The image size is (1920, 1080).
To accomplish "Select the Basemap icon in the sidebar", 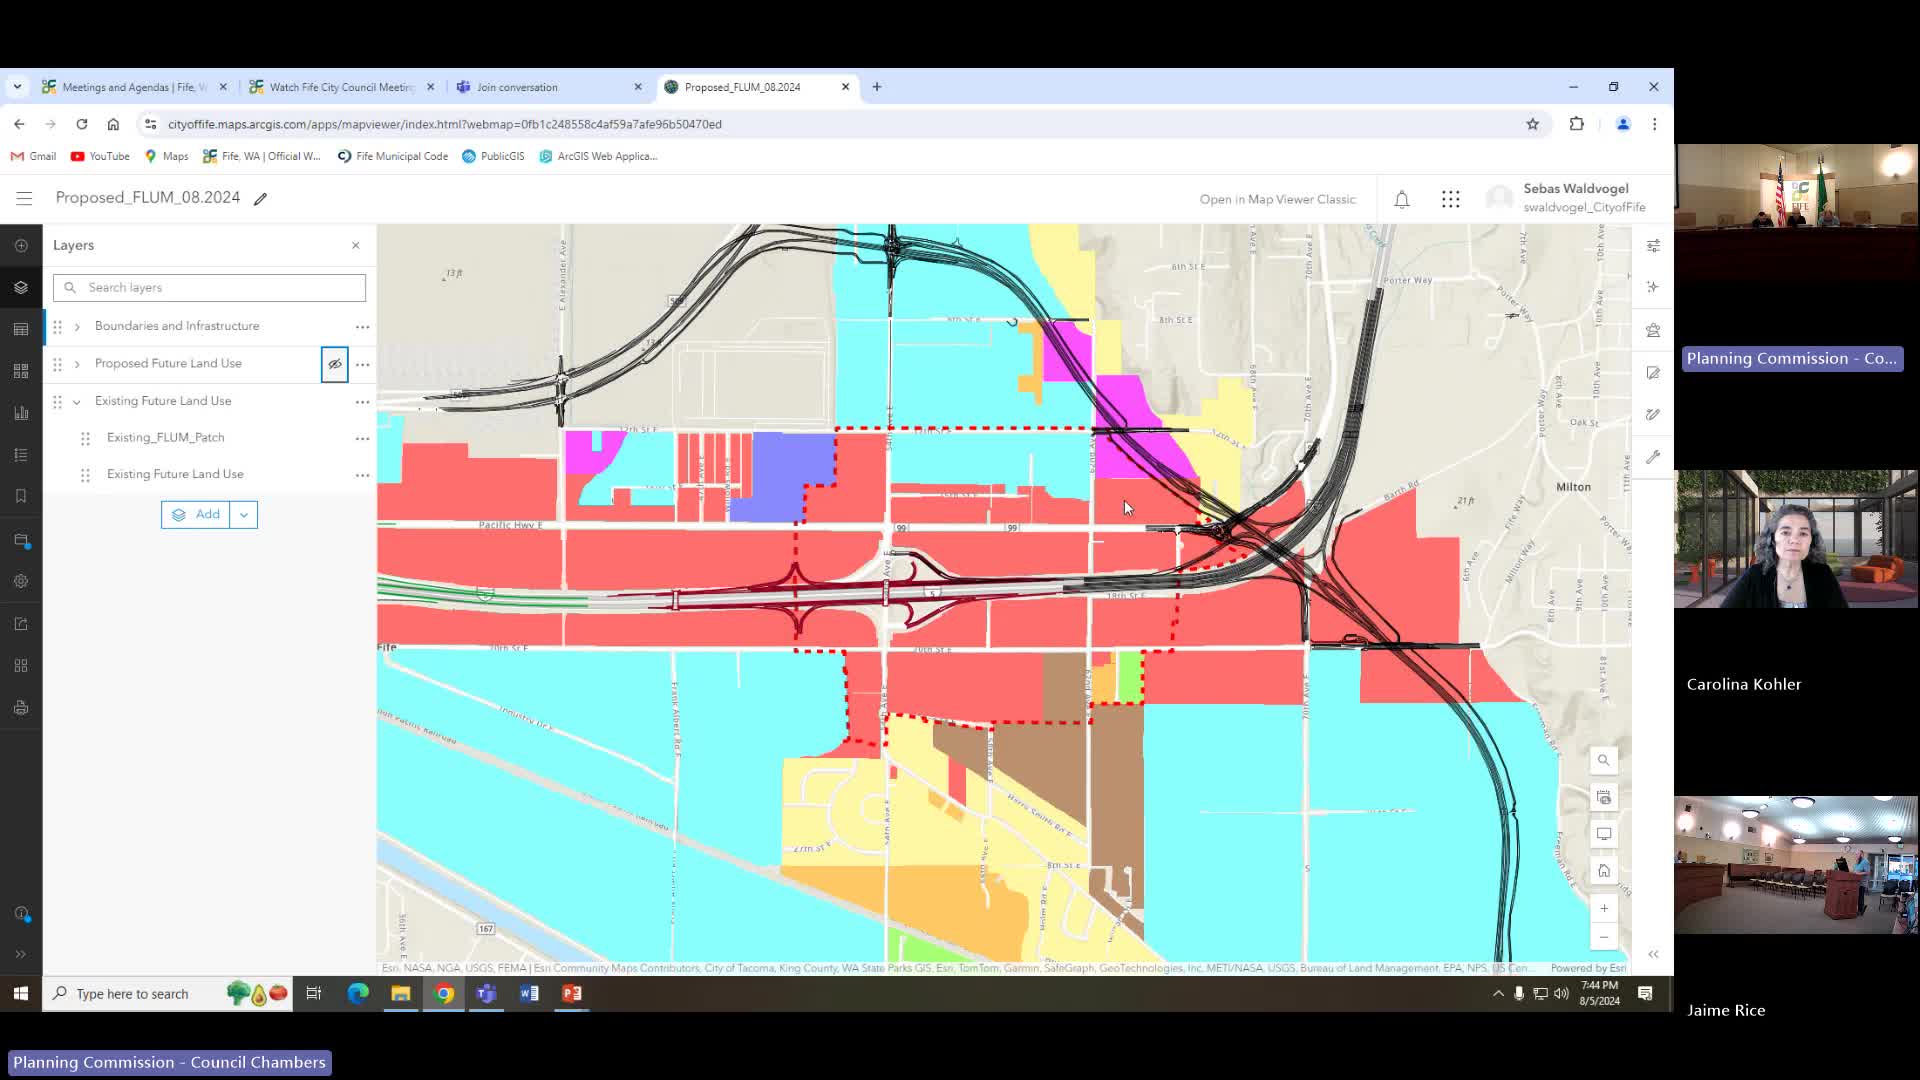I will coord(21,370).
